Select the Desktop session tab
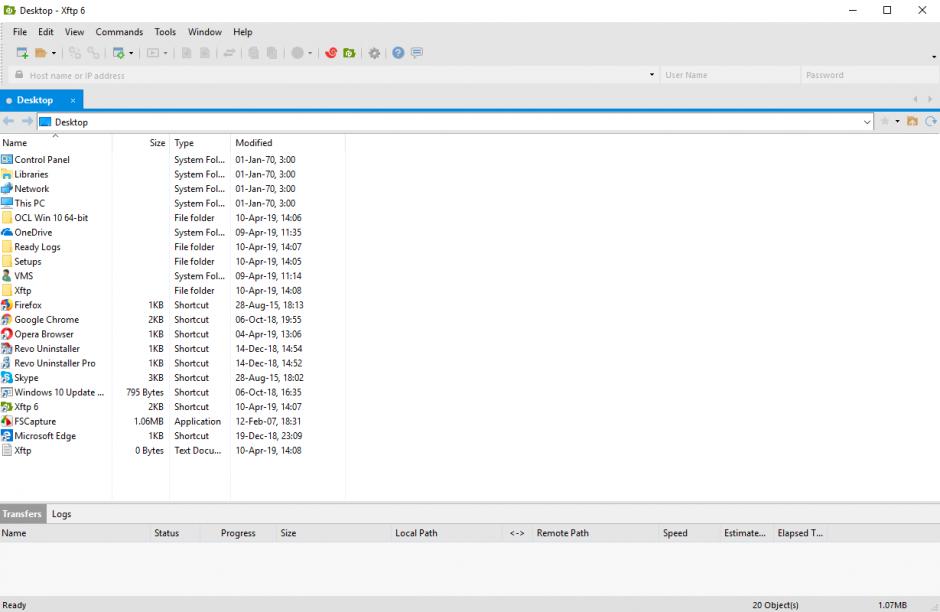The width and height of the screenshot is (940, 612). (x=35, y=100)
